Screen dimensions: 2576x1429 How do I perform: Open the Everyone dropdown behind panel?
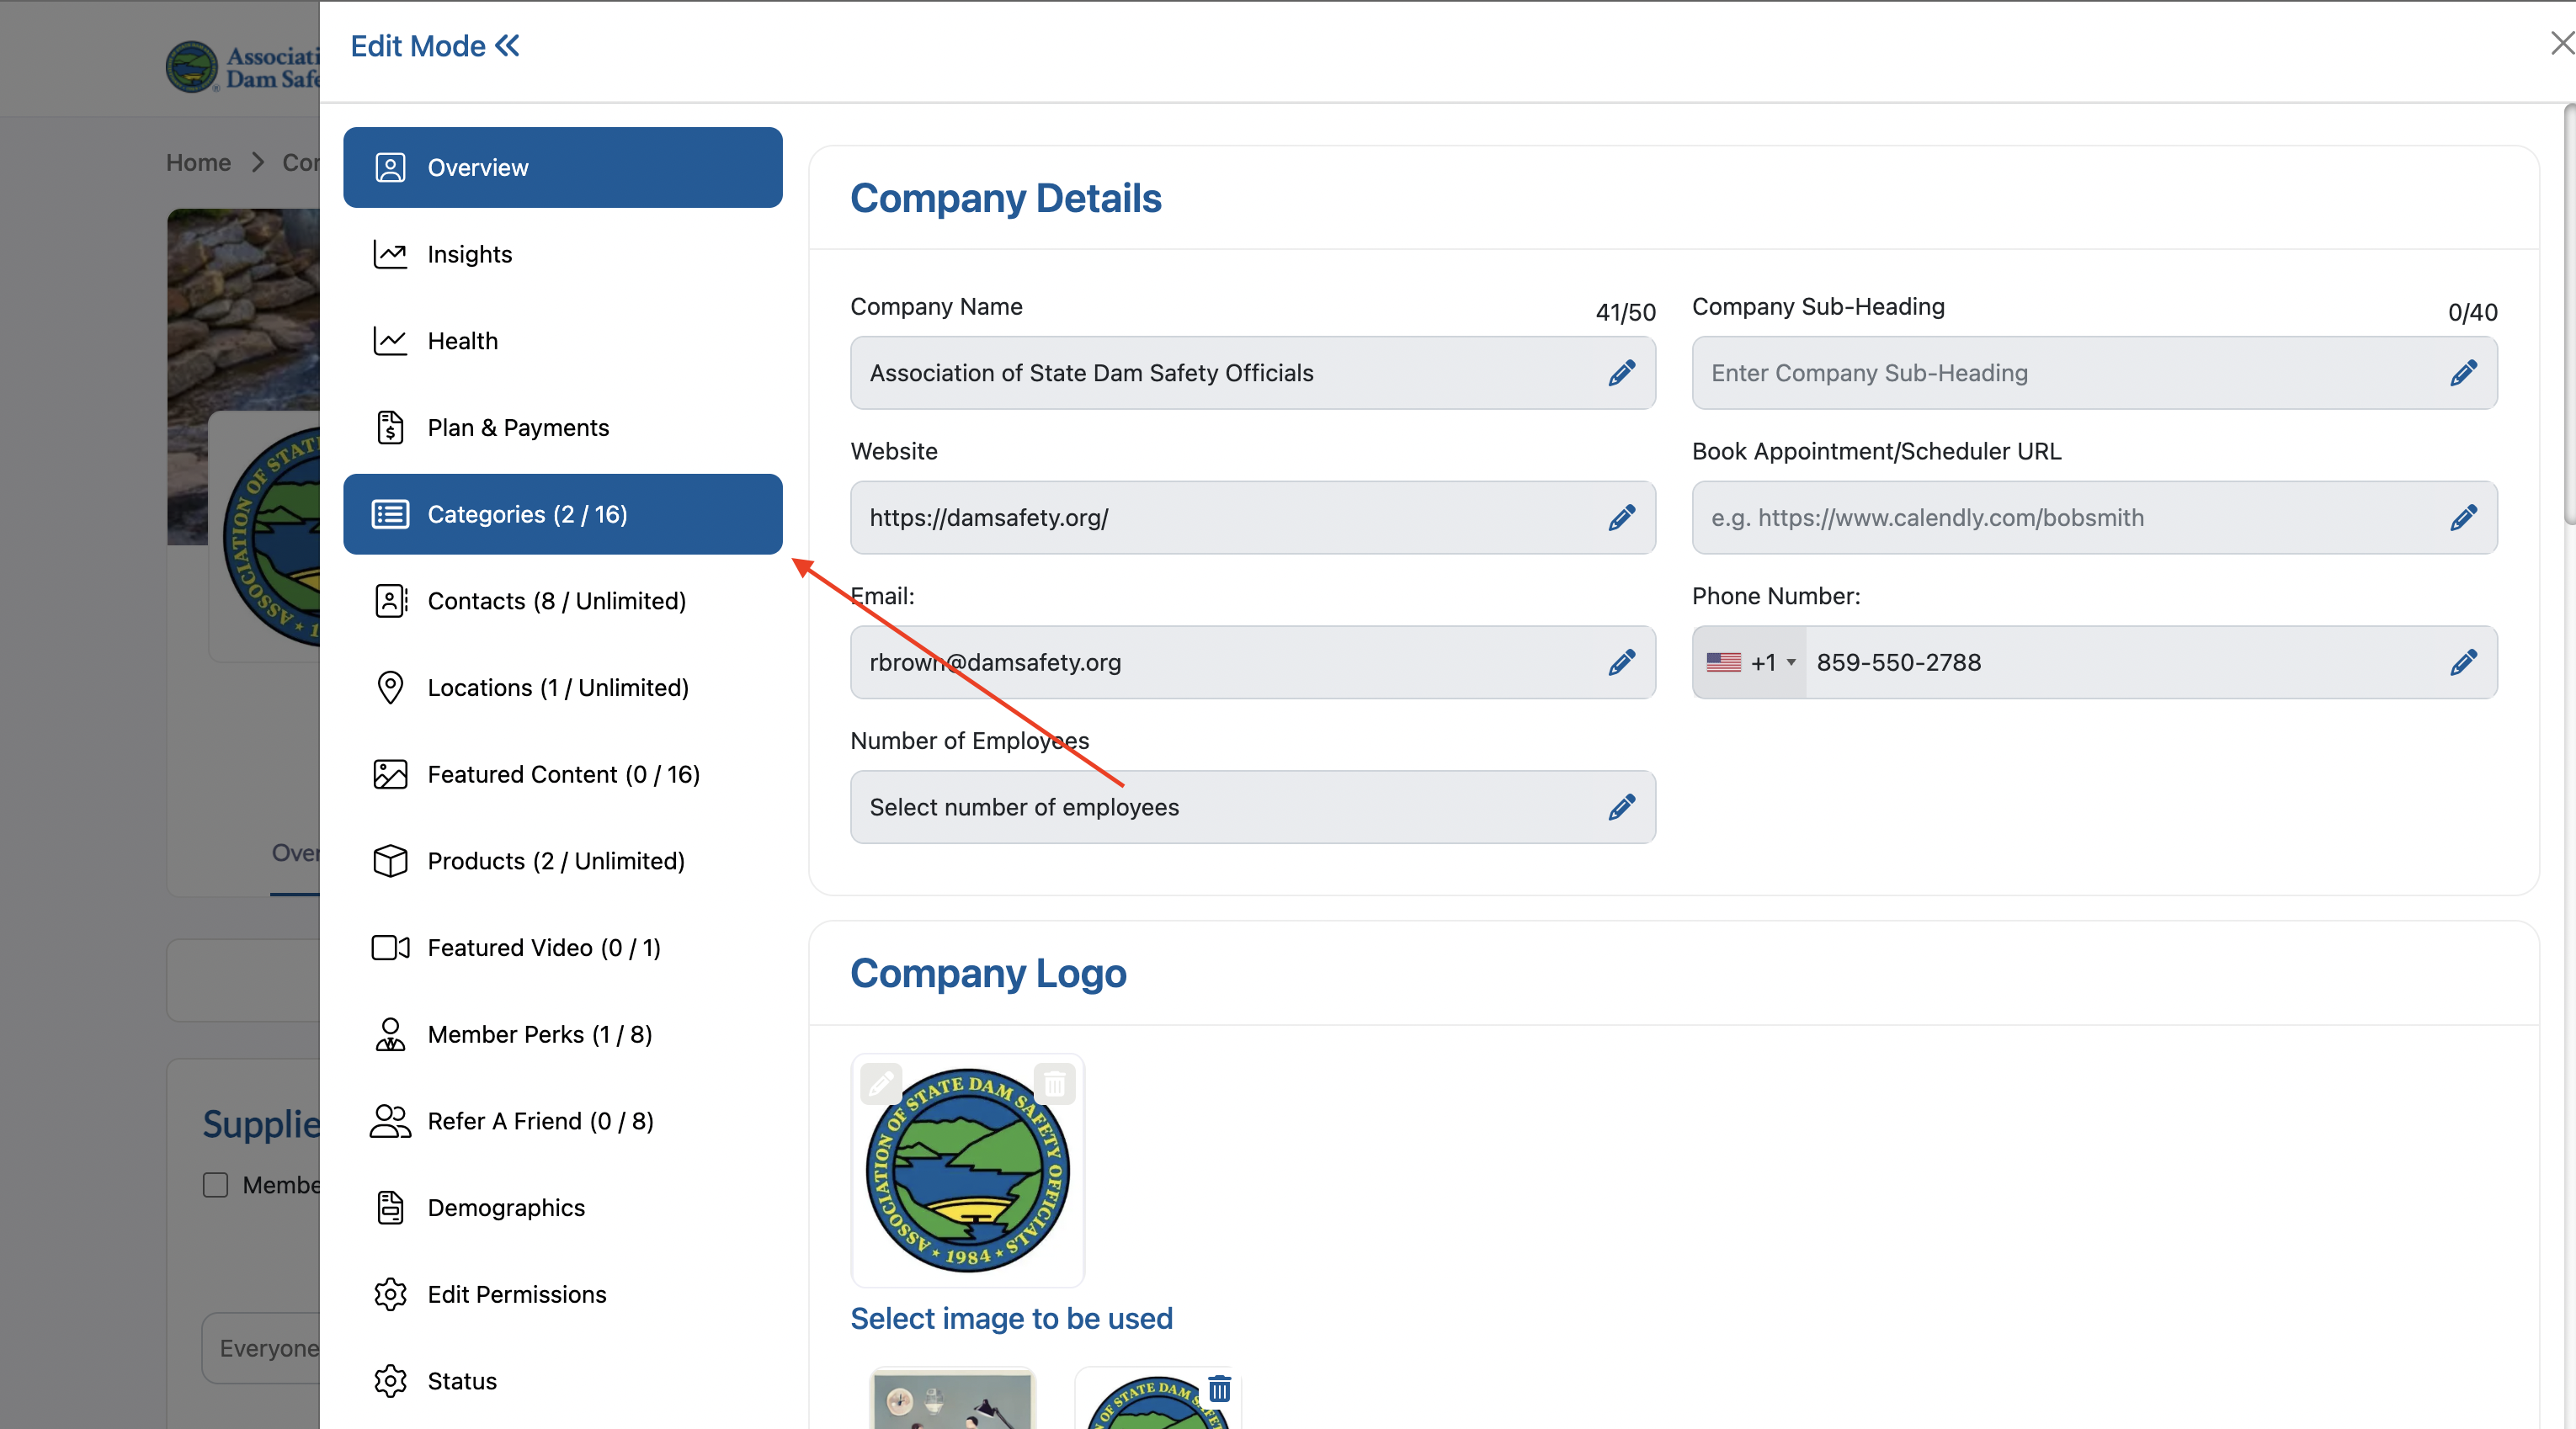click(x=262, y=1348)
